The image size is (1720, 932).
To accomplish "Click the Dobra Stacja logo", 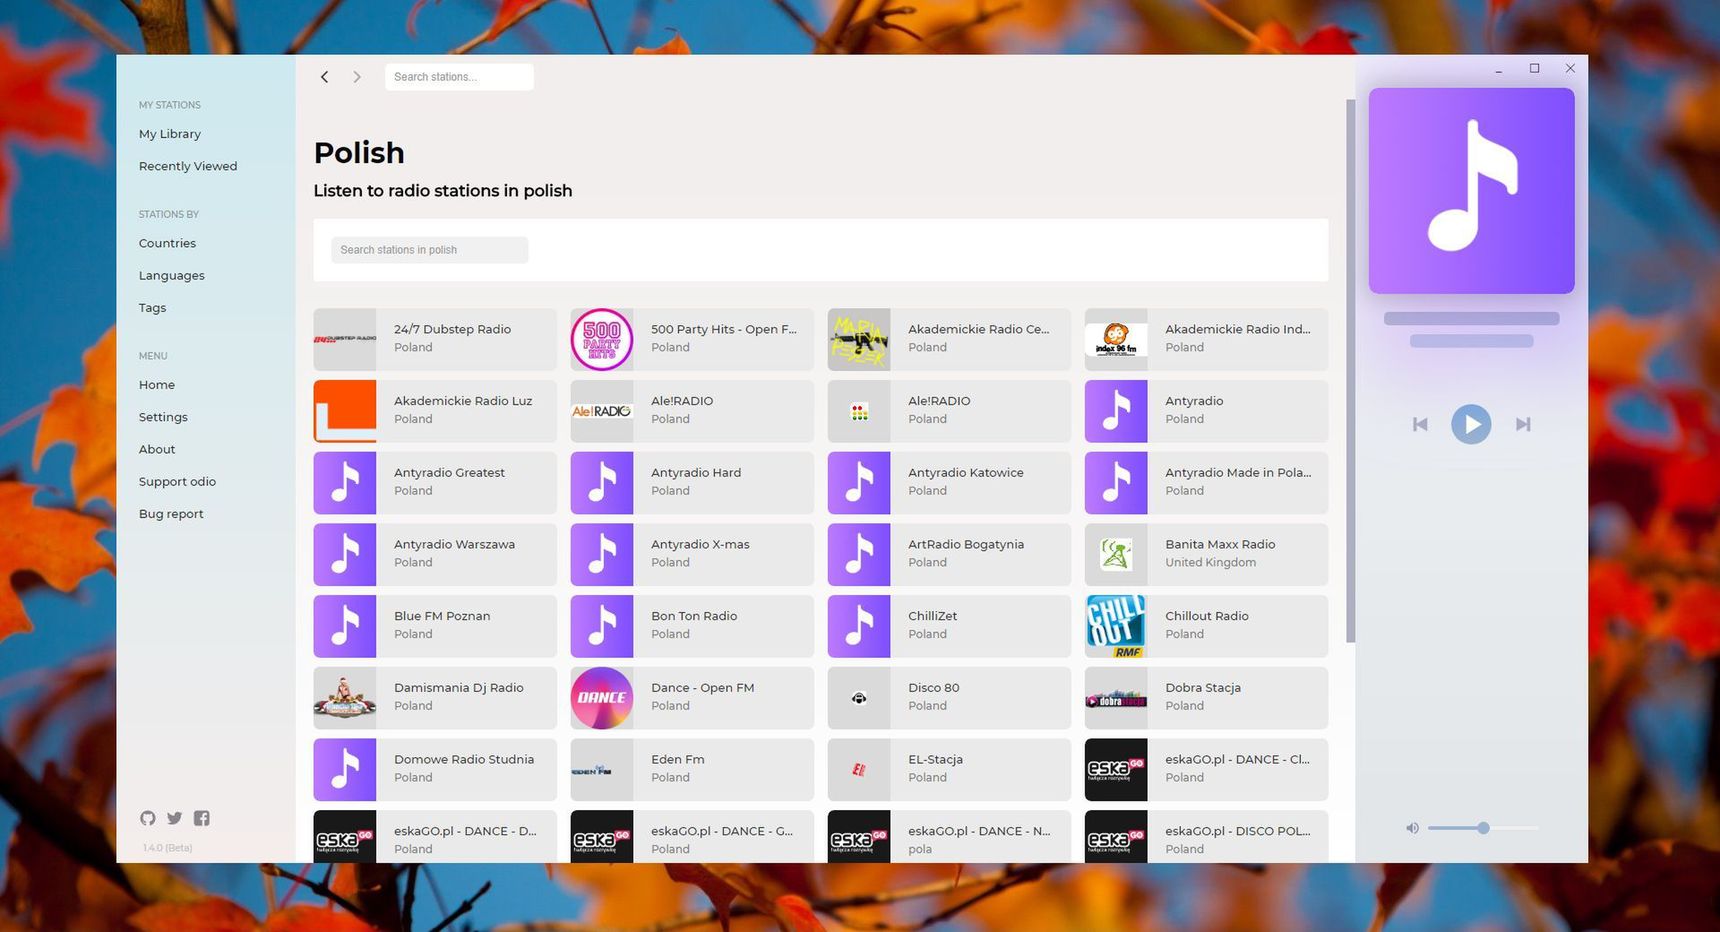I will 1116,698.
